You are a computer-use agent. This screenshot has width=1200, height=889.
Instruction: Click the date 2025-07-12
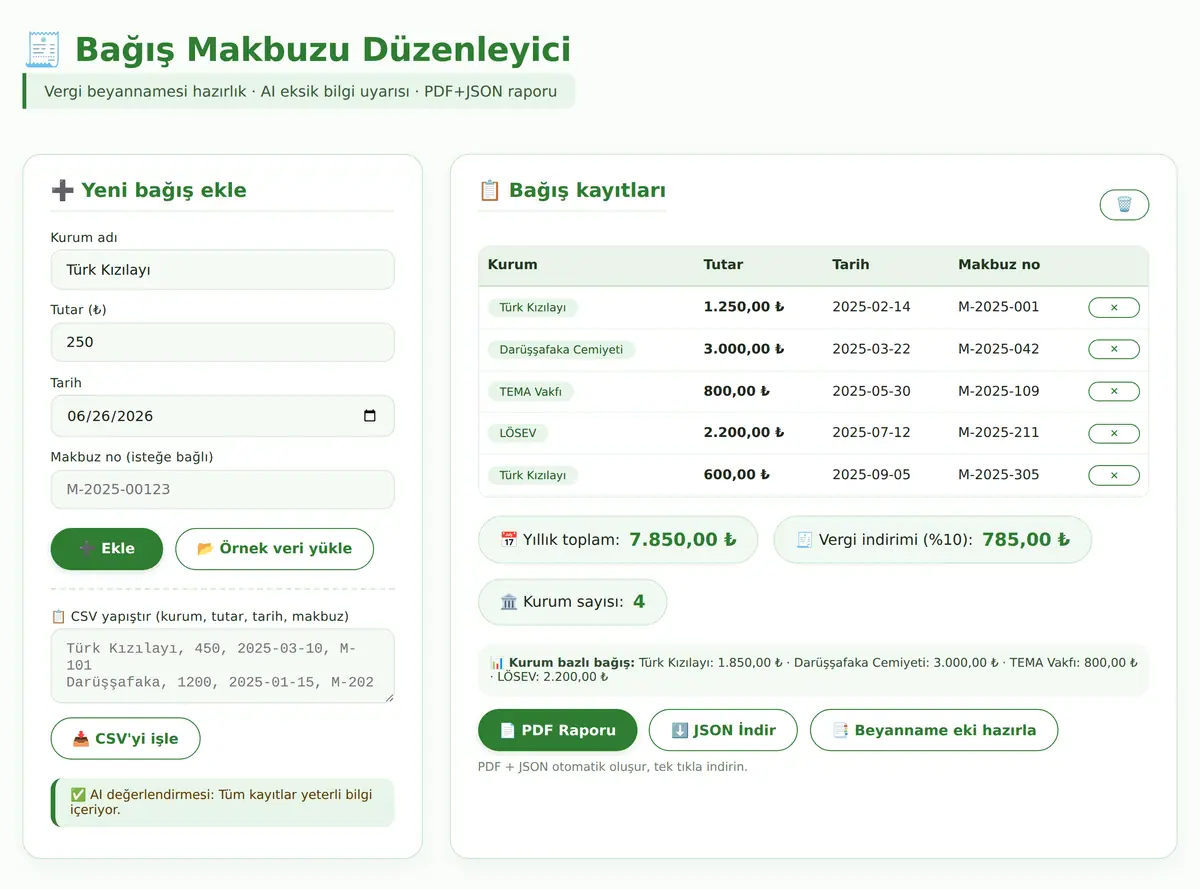pyautogui.click(x=872, y=433)
